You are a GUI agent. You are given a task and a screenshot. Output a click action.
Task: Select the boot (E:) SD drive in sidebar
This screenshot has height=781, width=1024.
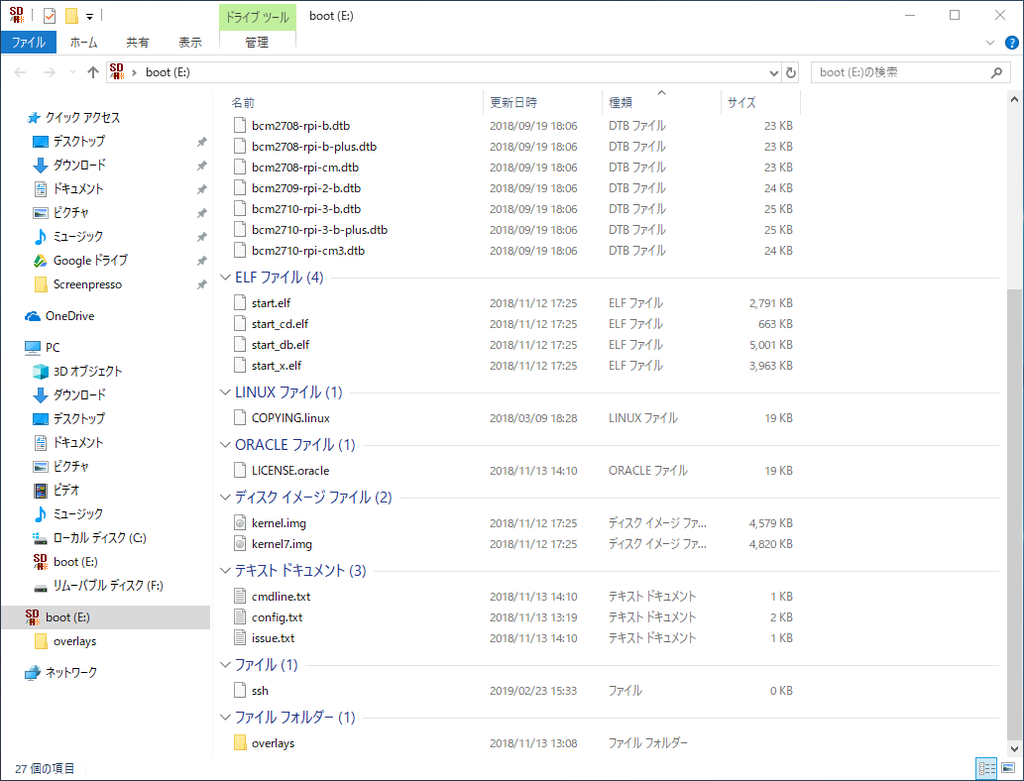(70, 617)
